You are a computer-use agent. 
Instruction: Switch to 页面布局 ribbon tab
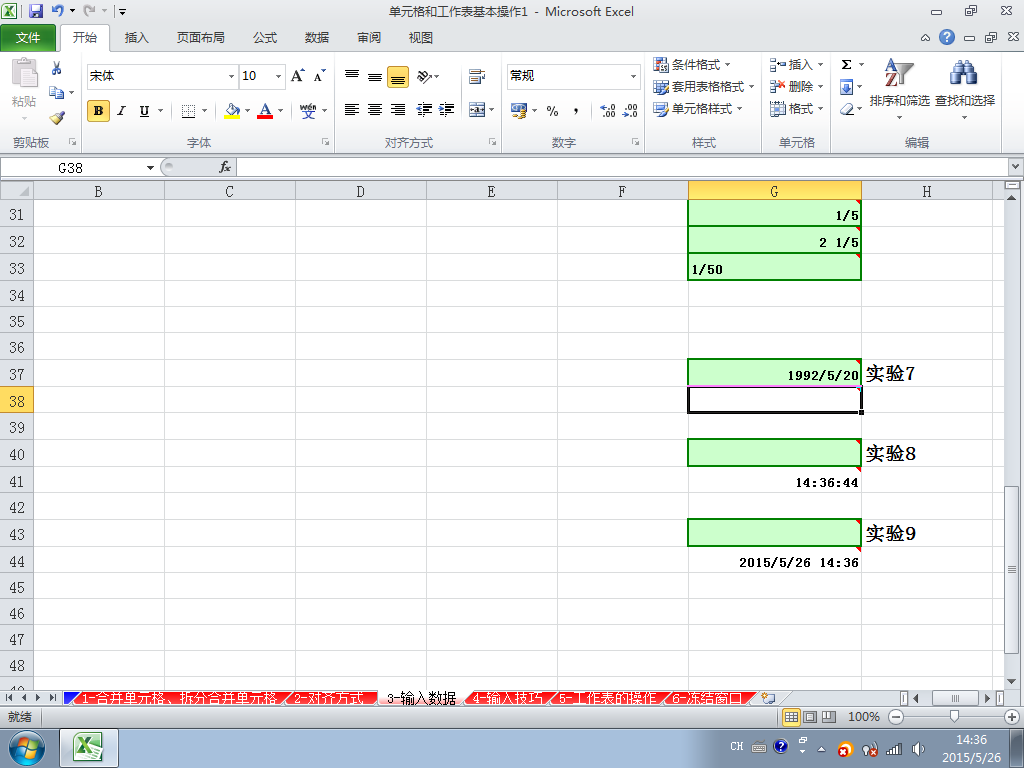click(x=200, y=38)
